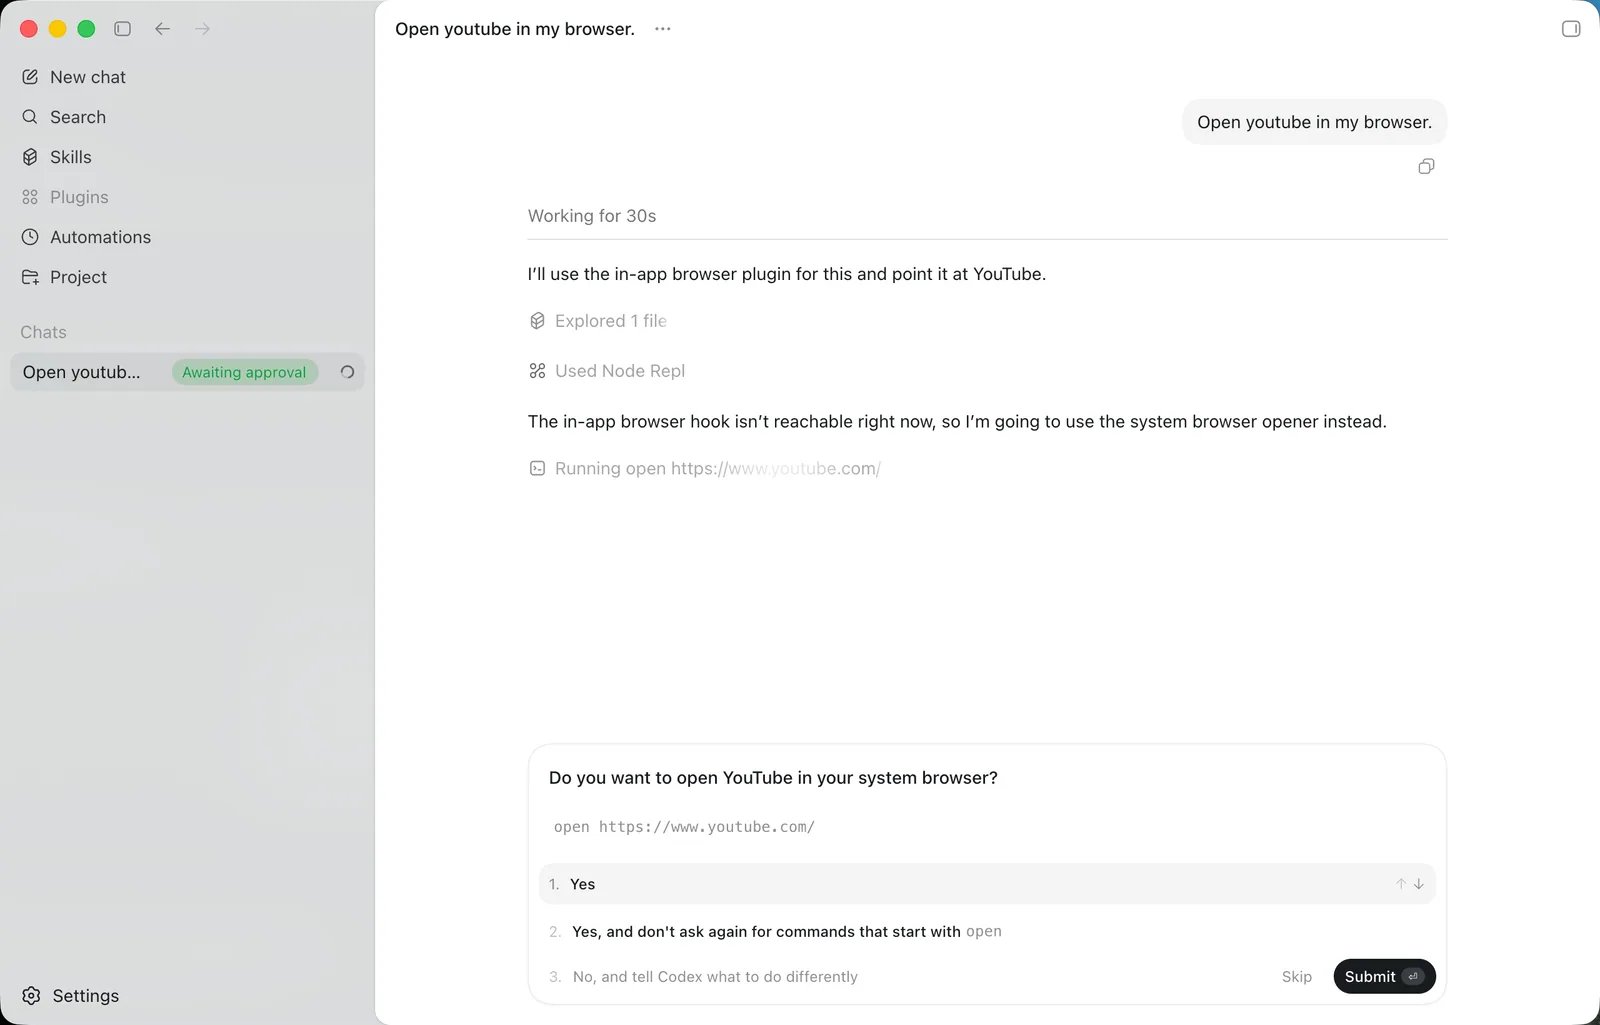Open Settings gear at bottom left

point(31,996)
